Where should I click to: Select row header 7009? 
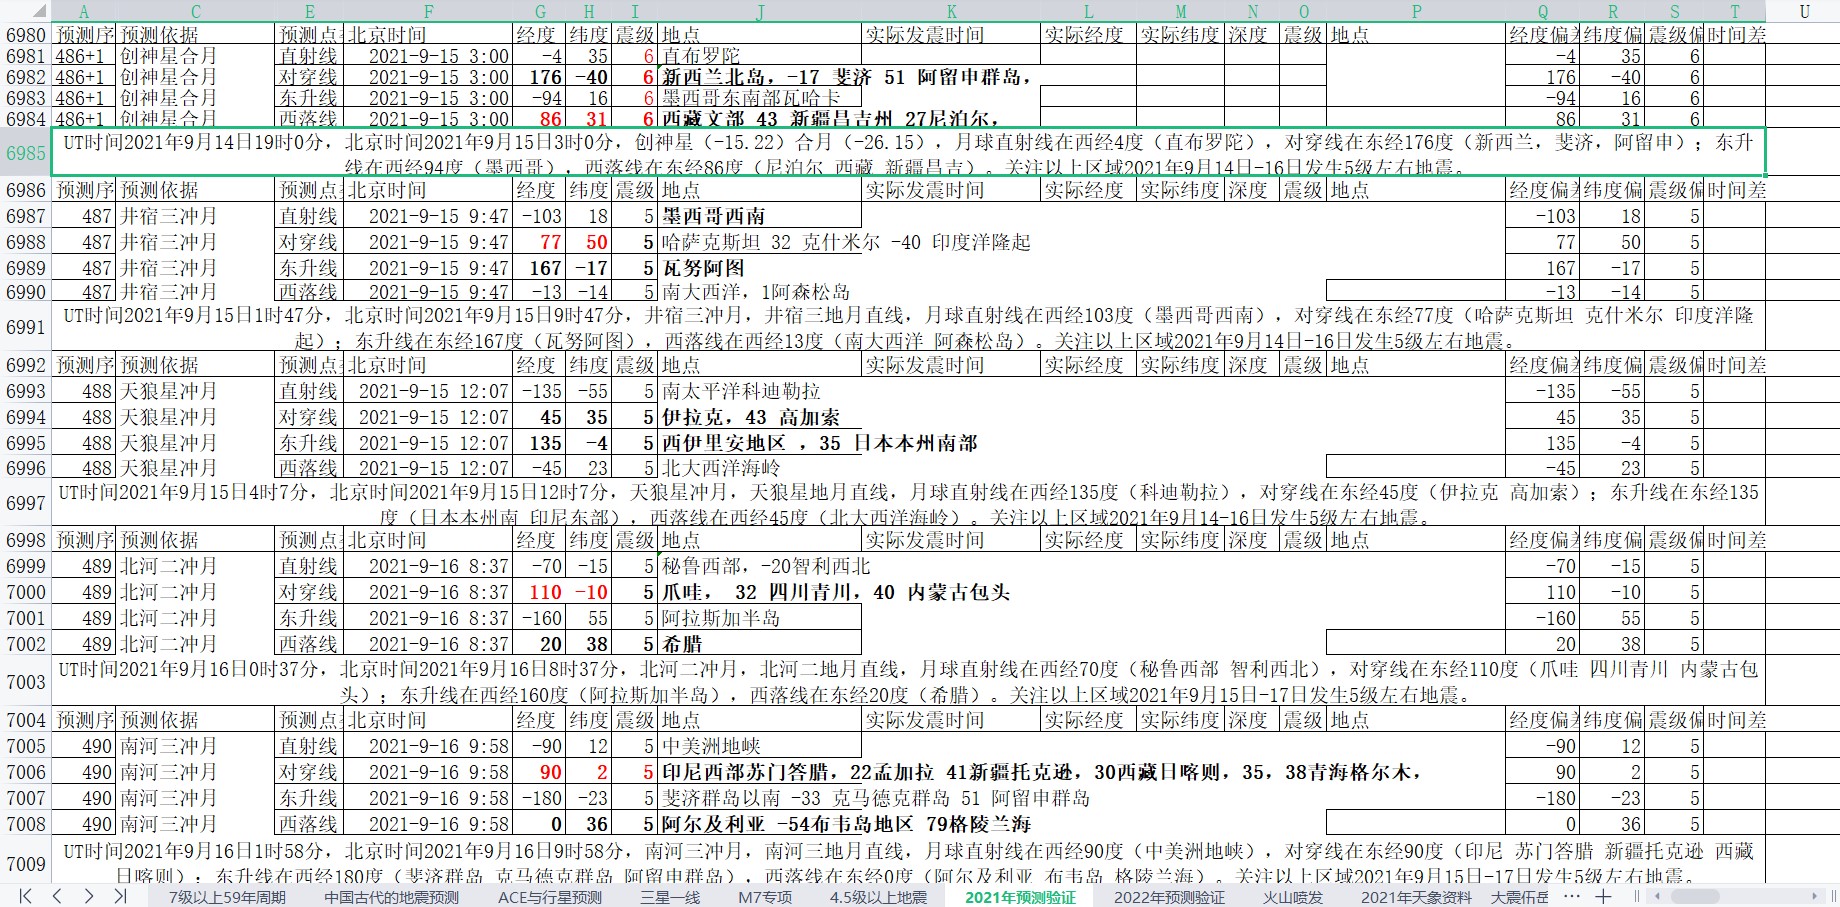(25, 864)
